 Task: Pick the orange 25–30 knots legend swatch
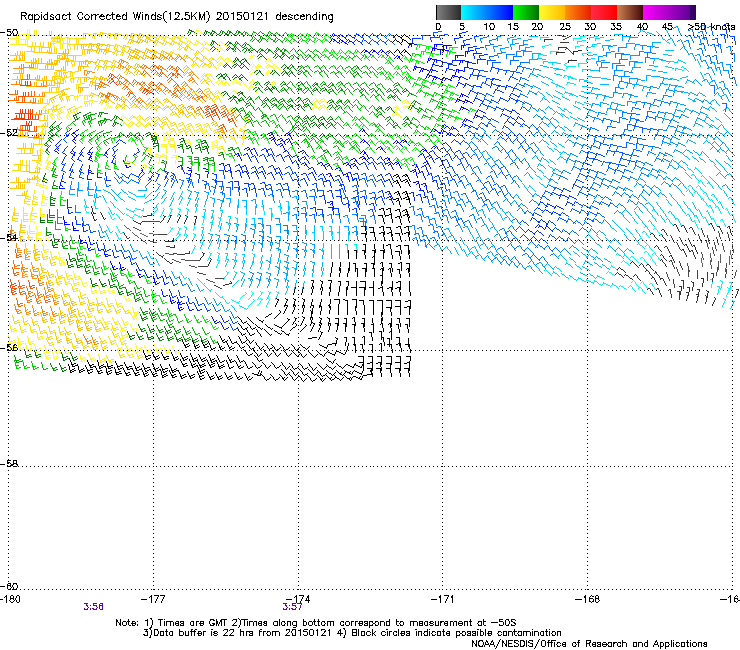point(578,12)
